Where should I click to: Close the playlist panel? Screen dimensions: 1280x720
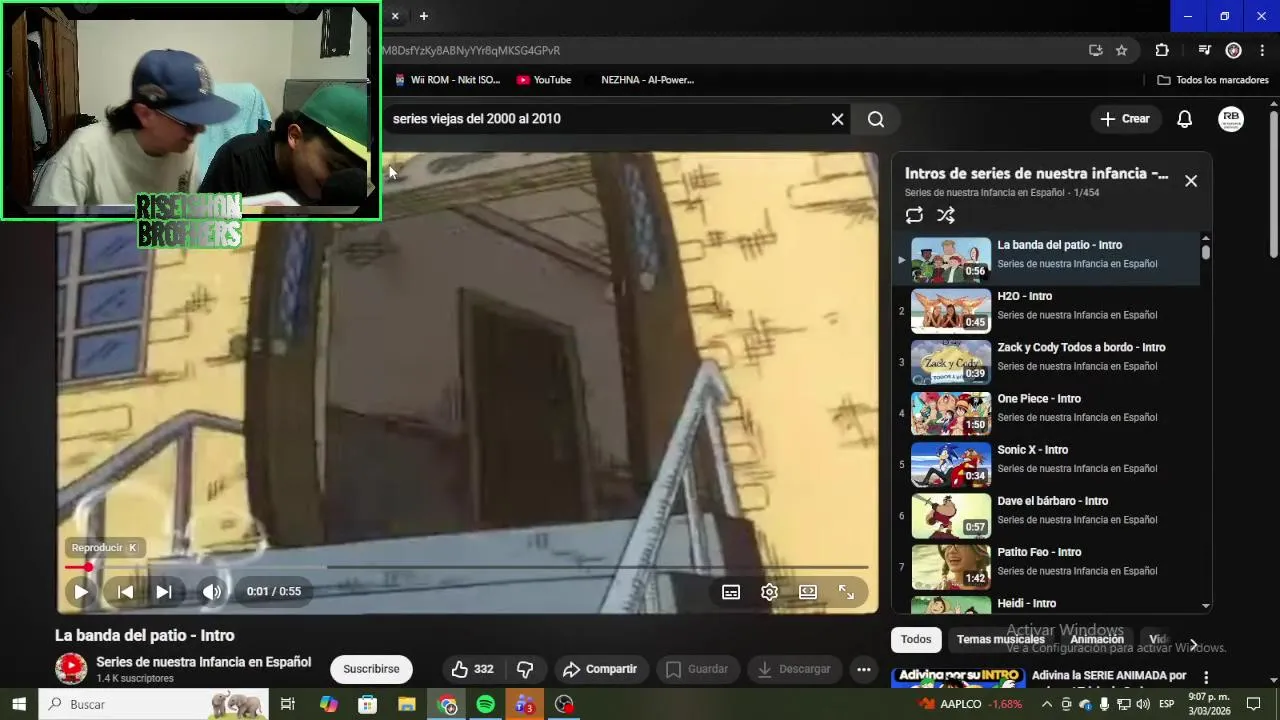pos(1191,181)
